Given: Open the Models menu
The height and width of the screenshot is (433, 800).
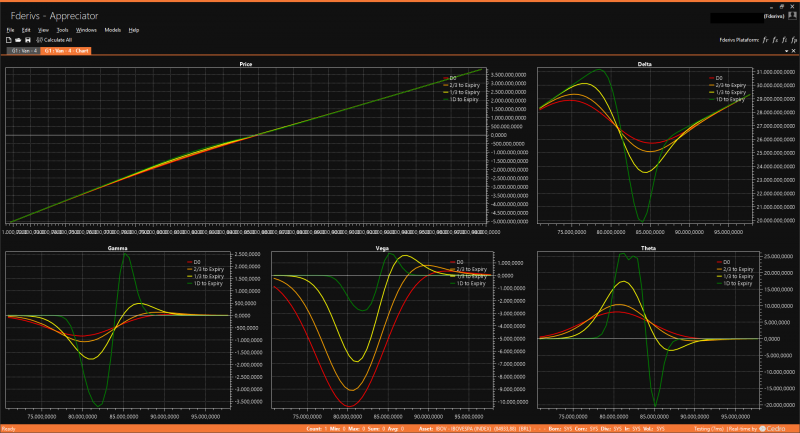Looking at the screenshot, I should (113, 30).
